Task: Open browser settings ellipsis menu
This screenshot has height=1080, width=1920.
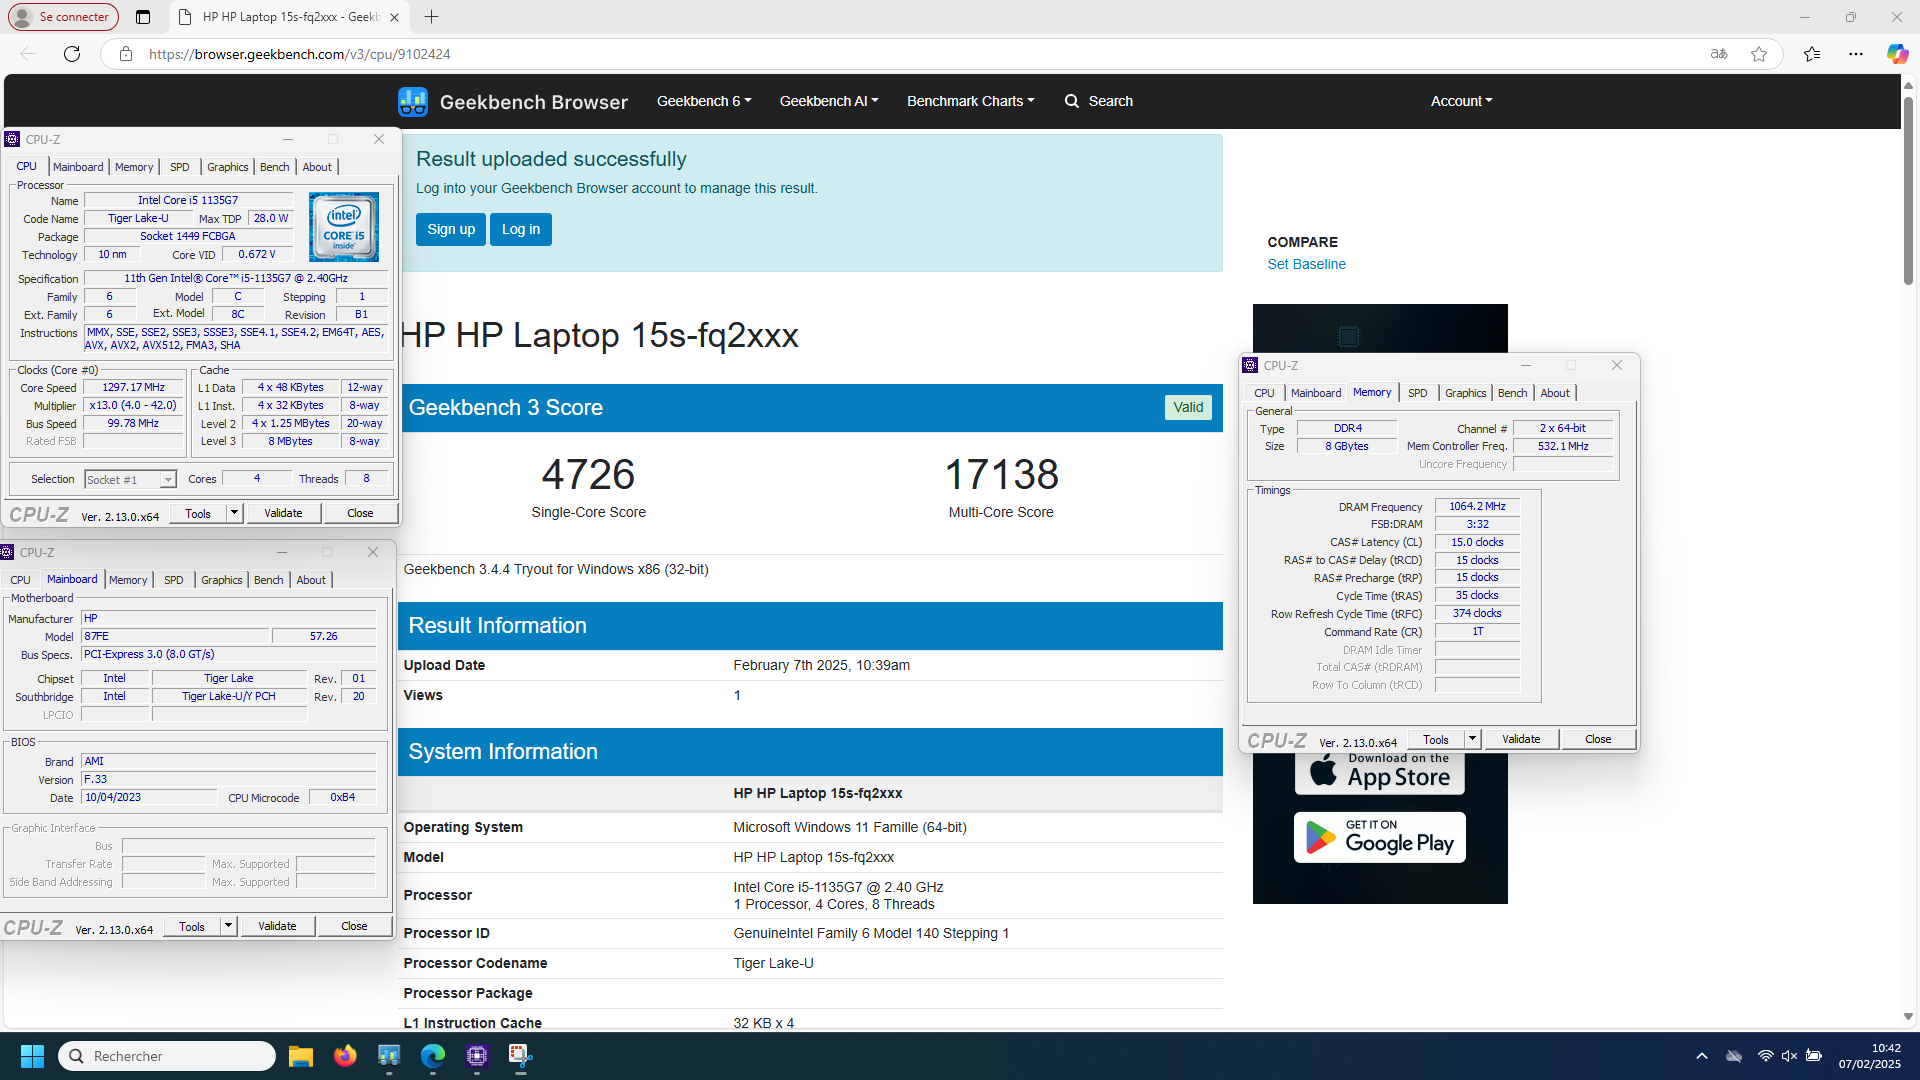Action: pos(1856,54)
